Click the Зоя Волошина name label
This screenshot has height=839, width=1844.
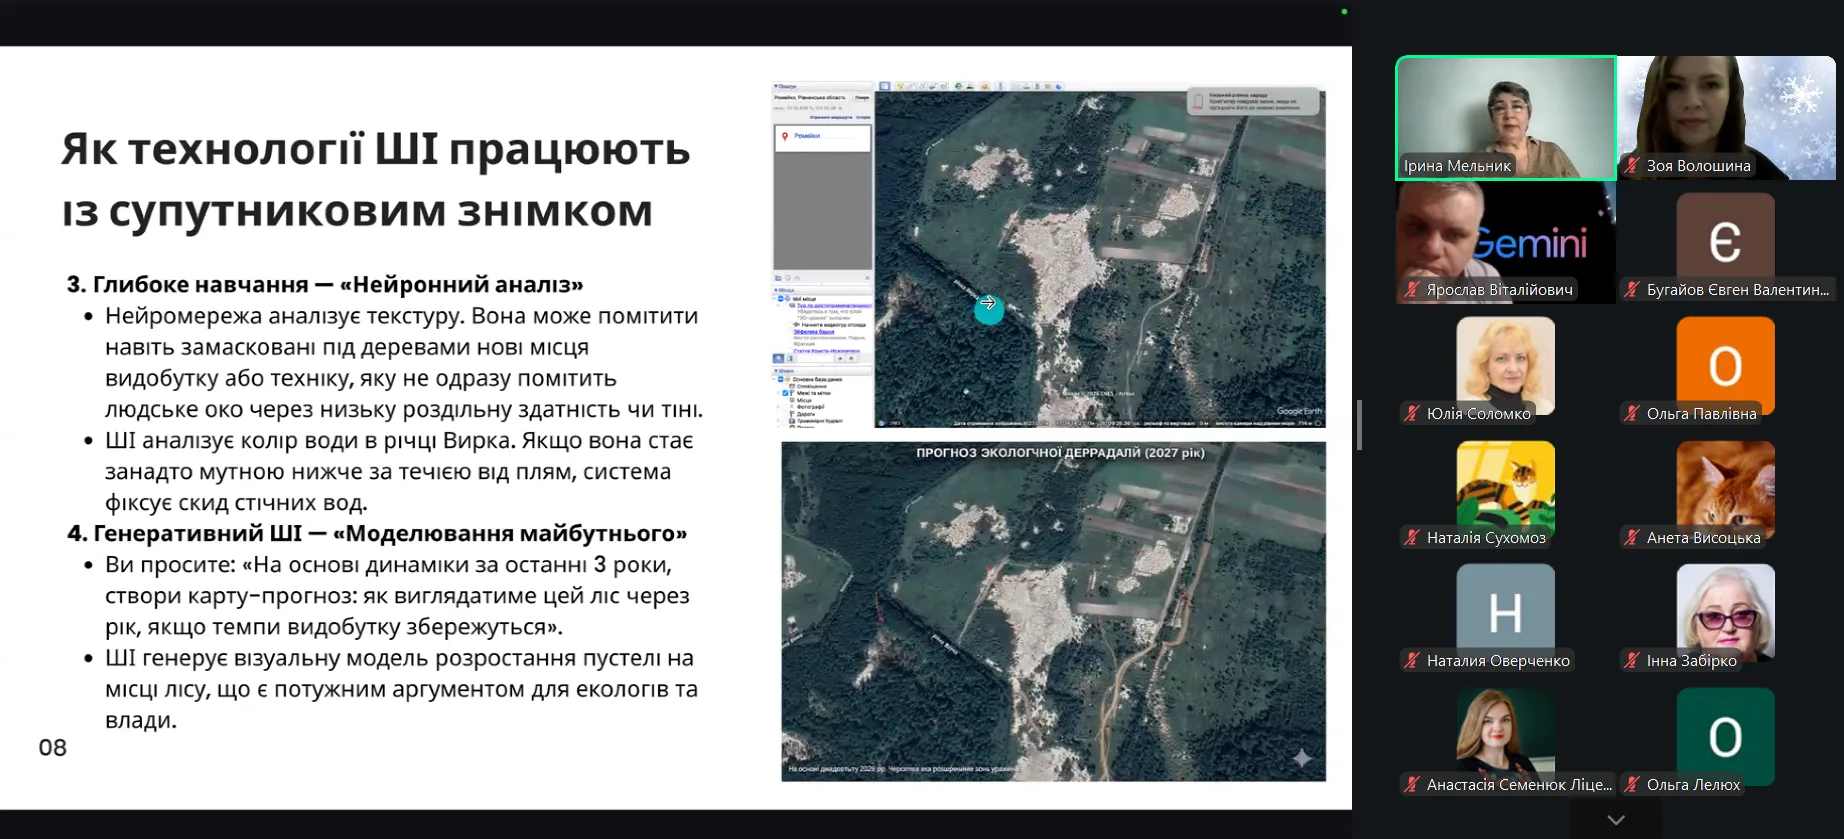pyautogui.click(x=1698, y=166)
